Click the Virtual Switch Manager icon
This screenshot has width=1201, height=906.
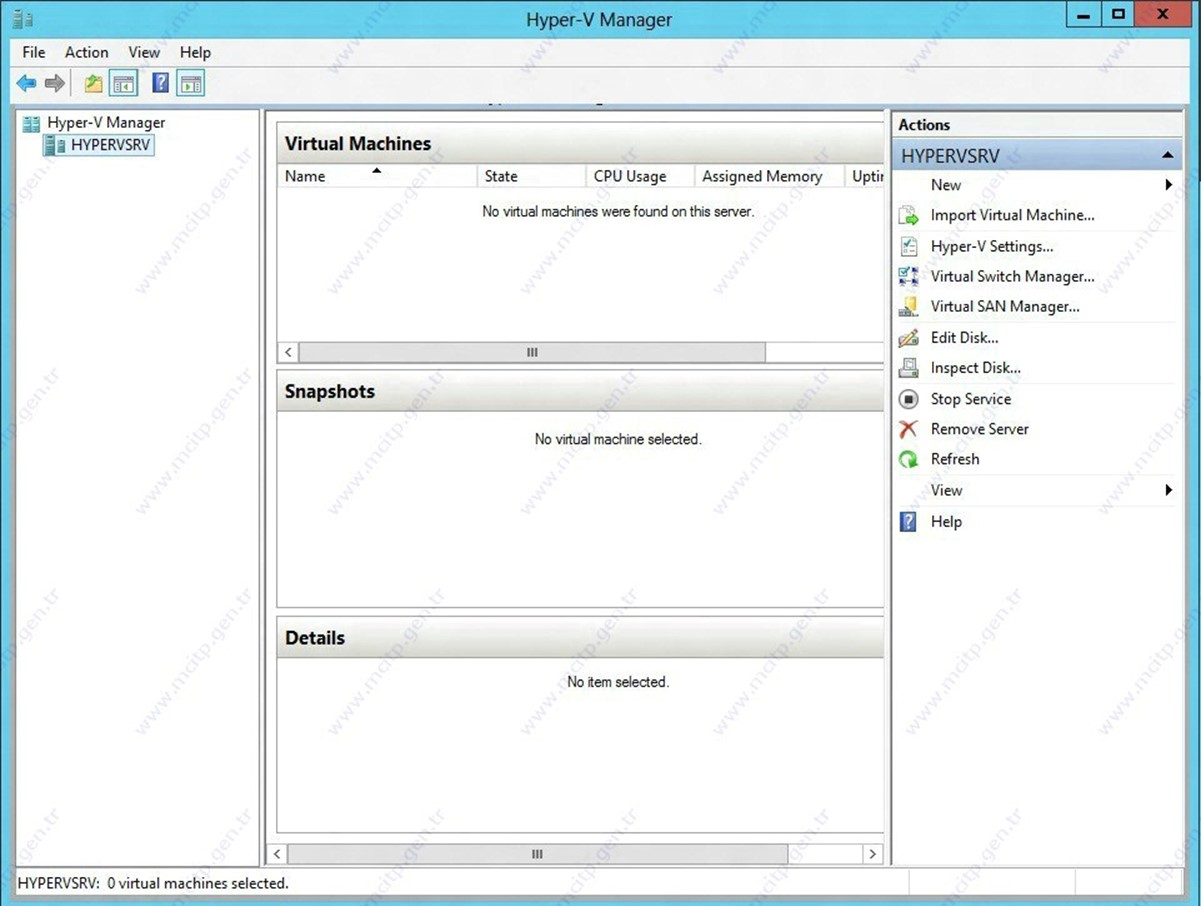click(x=908, y=276)
